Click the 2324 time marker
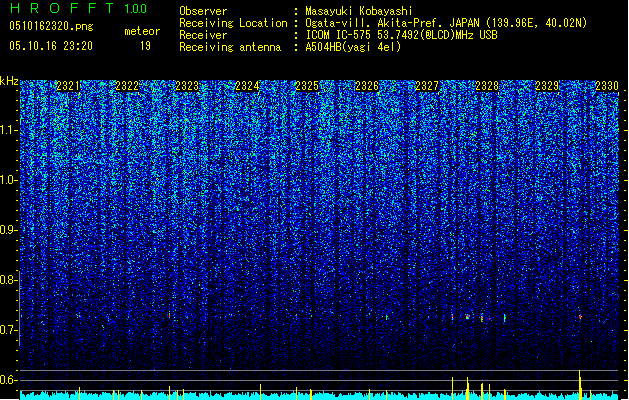 [247, 86]
